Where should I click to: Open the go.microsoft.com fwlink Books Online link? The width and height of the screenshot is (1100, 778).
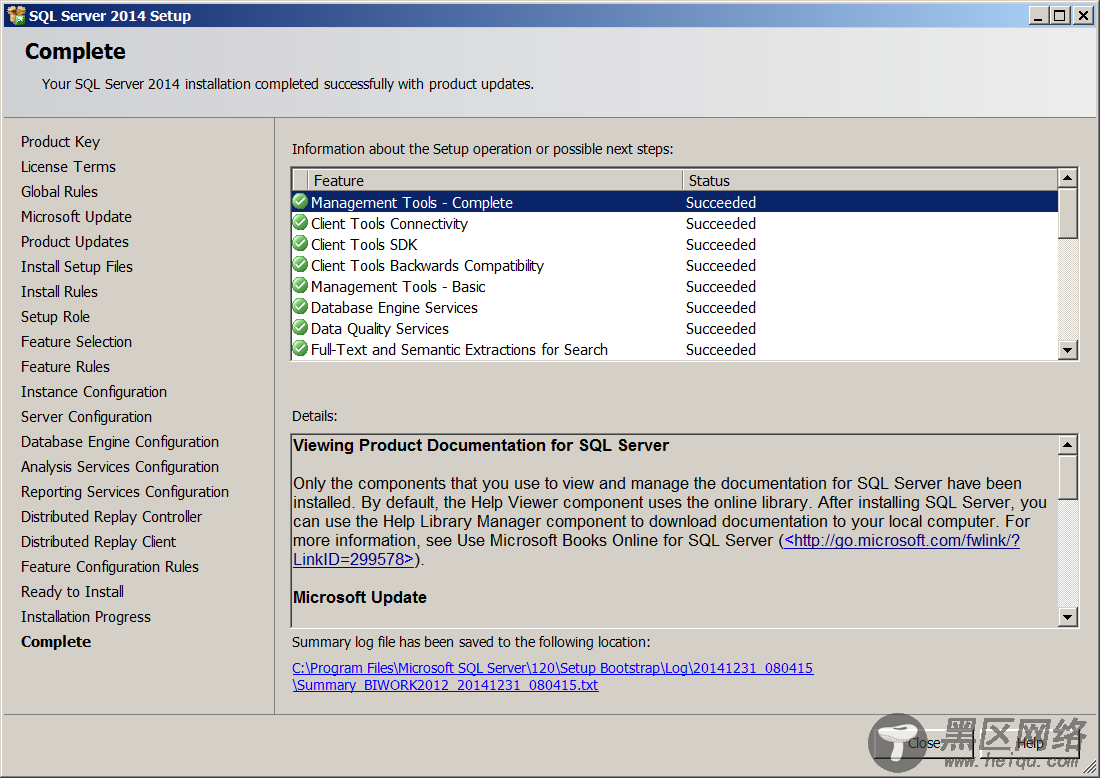pyautogui.click(x=901, y=540)
